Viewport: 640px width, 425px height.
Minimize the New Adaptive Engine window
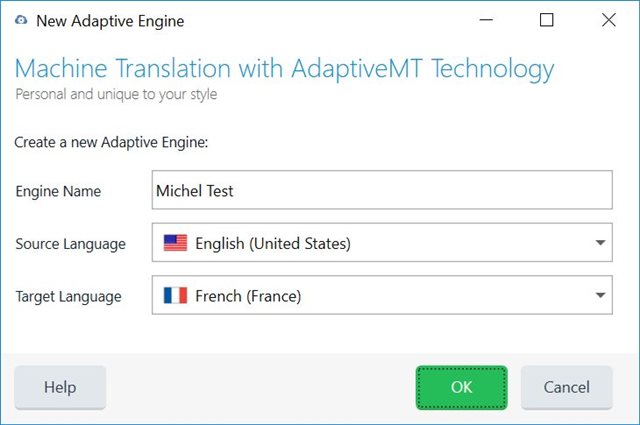[x=485, y=20]
